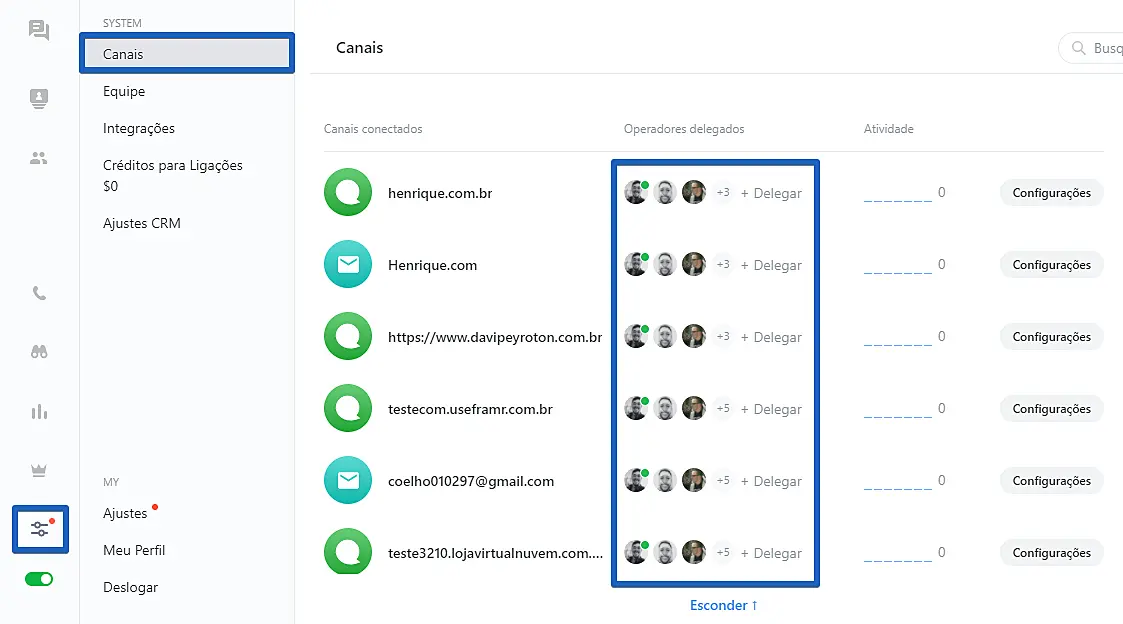Image resolution: width=1123 pixels, height=624 pixels.
Task: Expand +5 more operators for coelho010297@gmail.com
Action: pyautogui.click(x=723, y=480)
